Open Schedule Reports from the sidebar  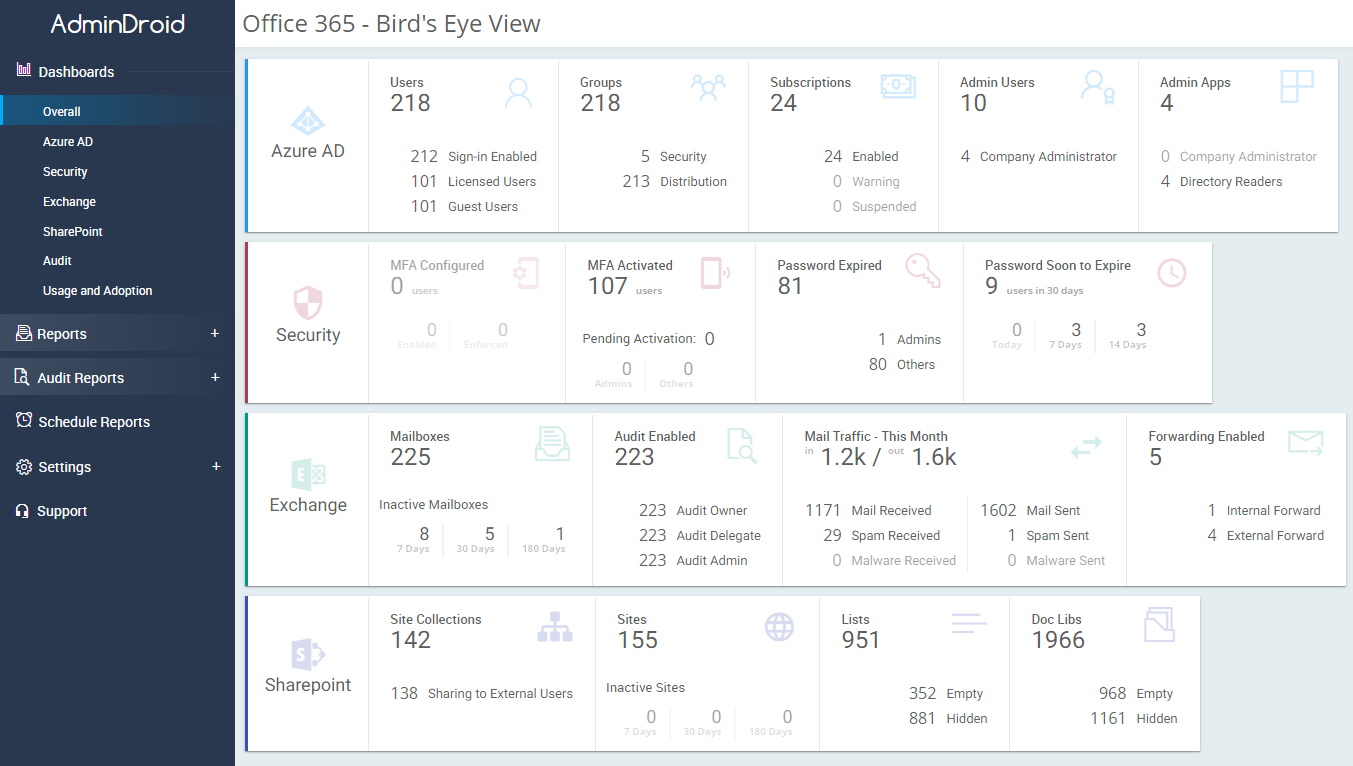tap(93, 422)
